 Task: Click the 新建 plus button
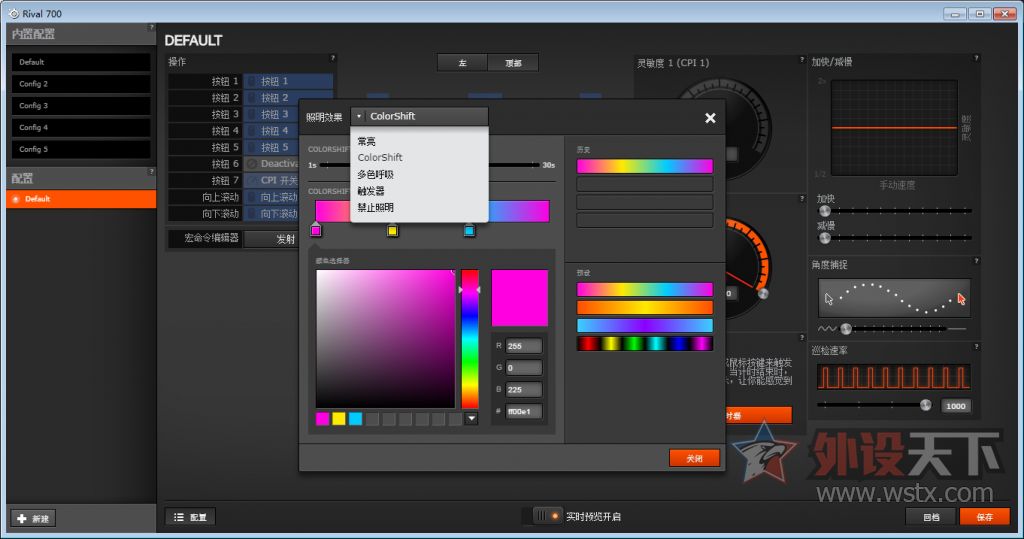tap(33, 518)
